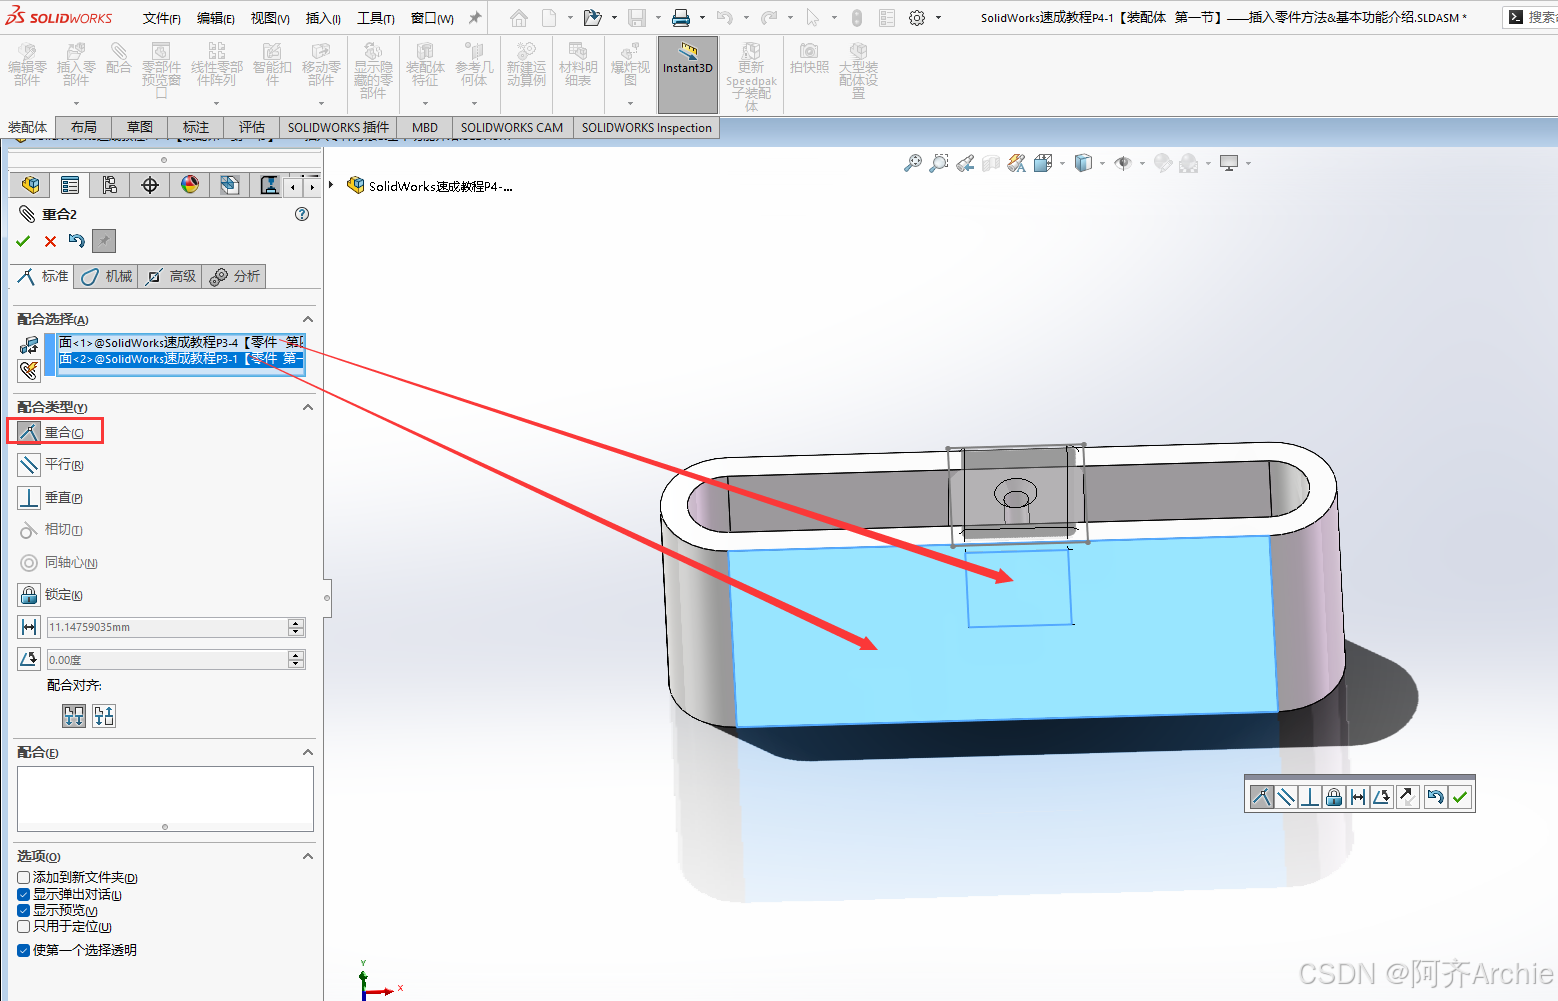This screenshot has width=1558, height=1001.
Task: Select the Zoom to Fit magnifier icon
Action: [912, 163]
